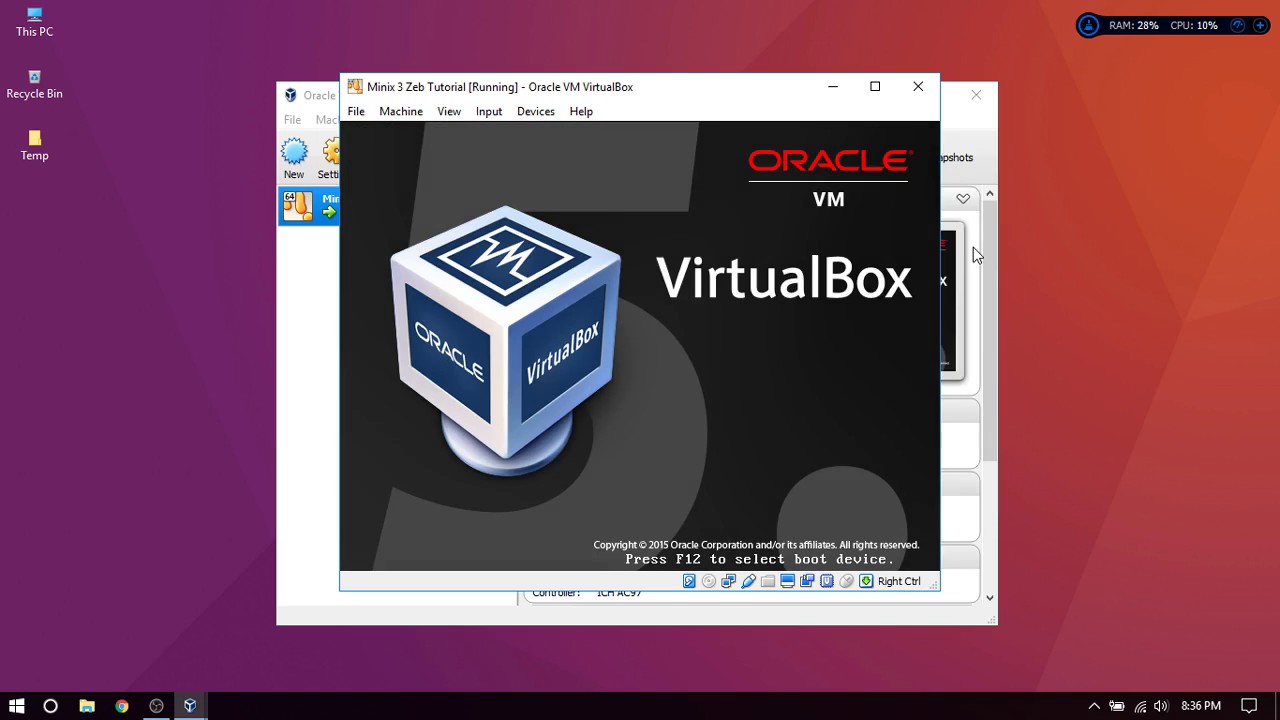Click the Right Ctrl host key label
1280x720 pixels.
(x=899, y=581)
